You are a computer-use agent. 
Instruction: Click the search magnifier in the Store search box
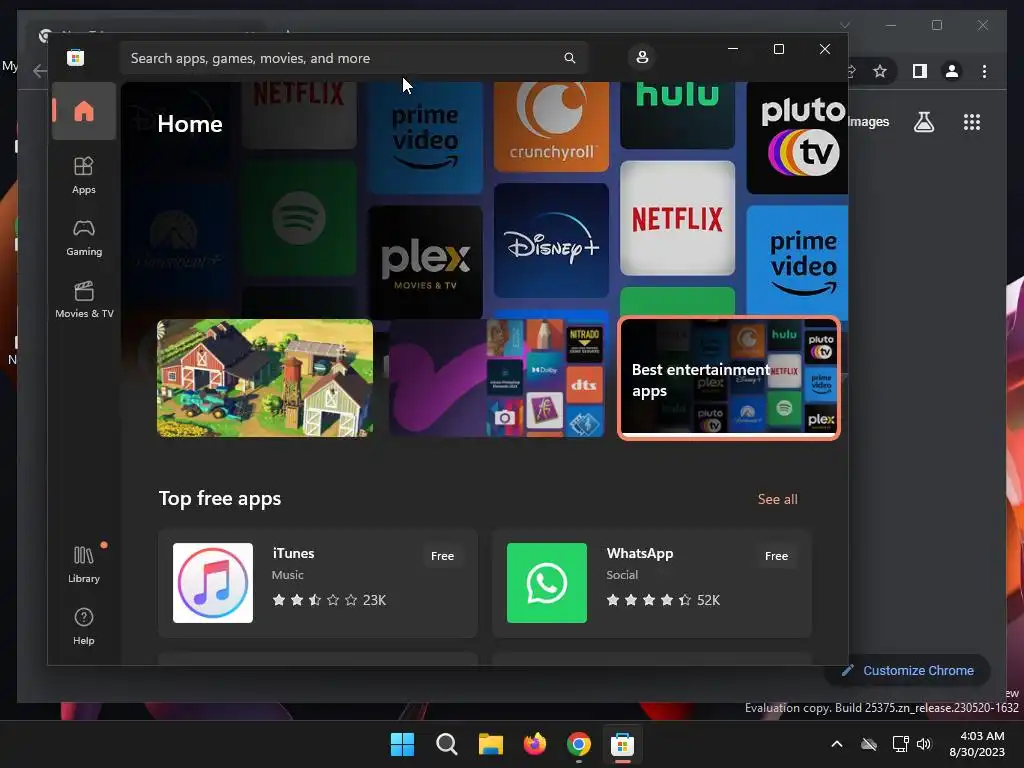(x=569, y=58)
